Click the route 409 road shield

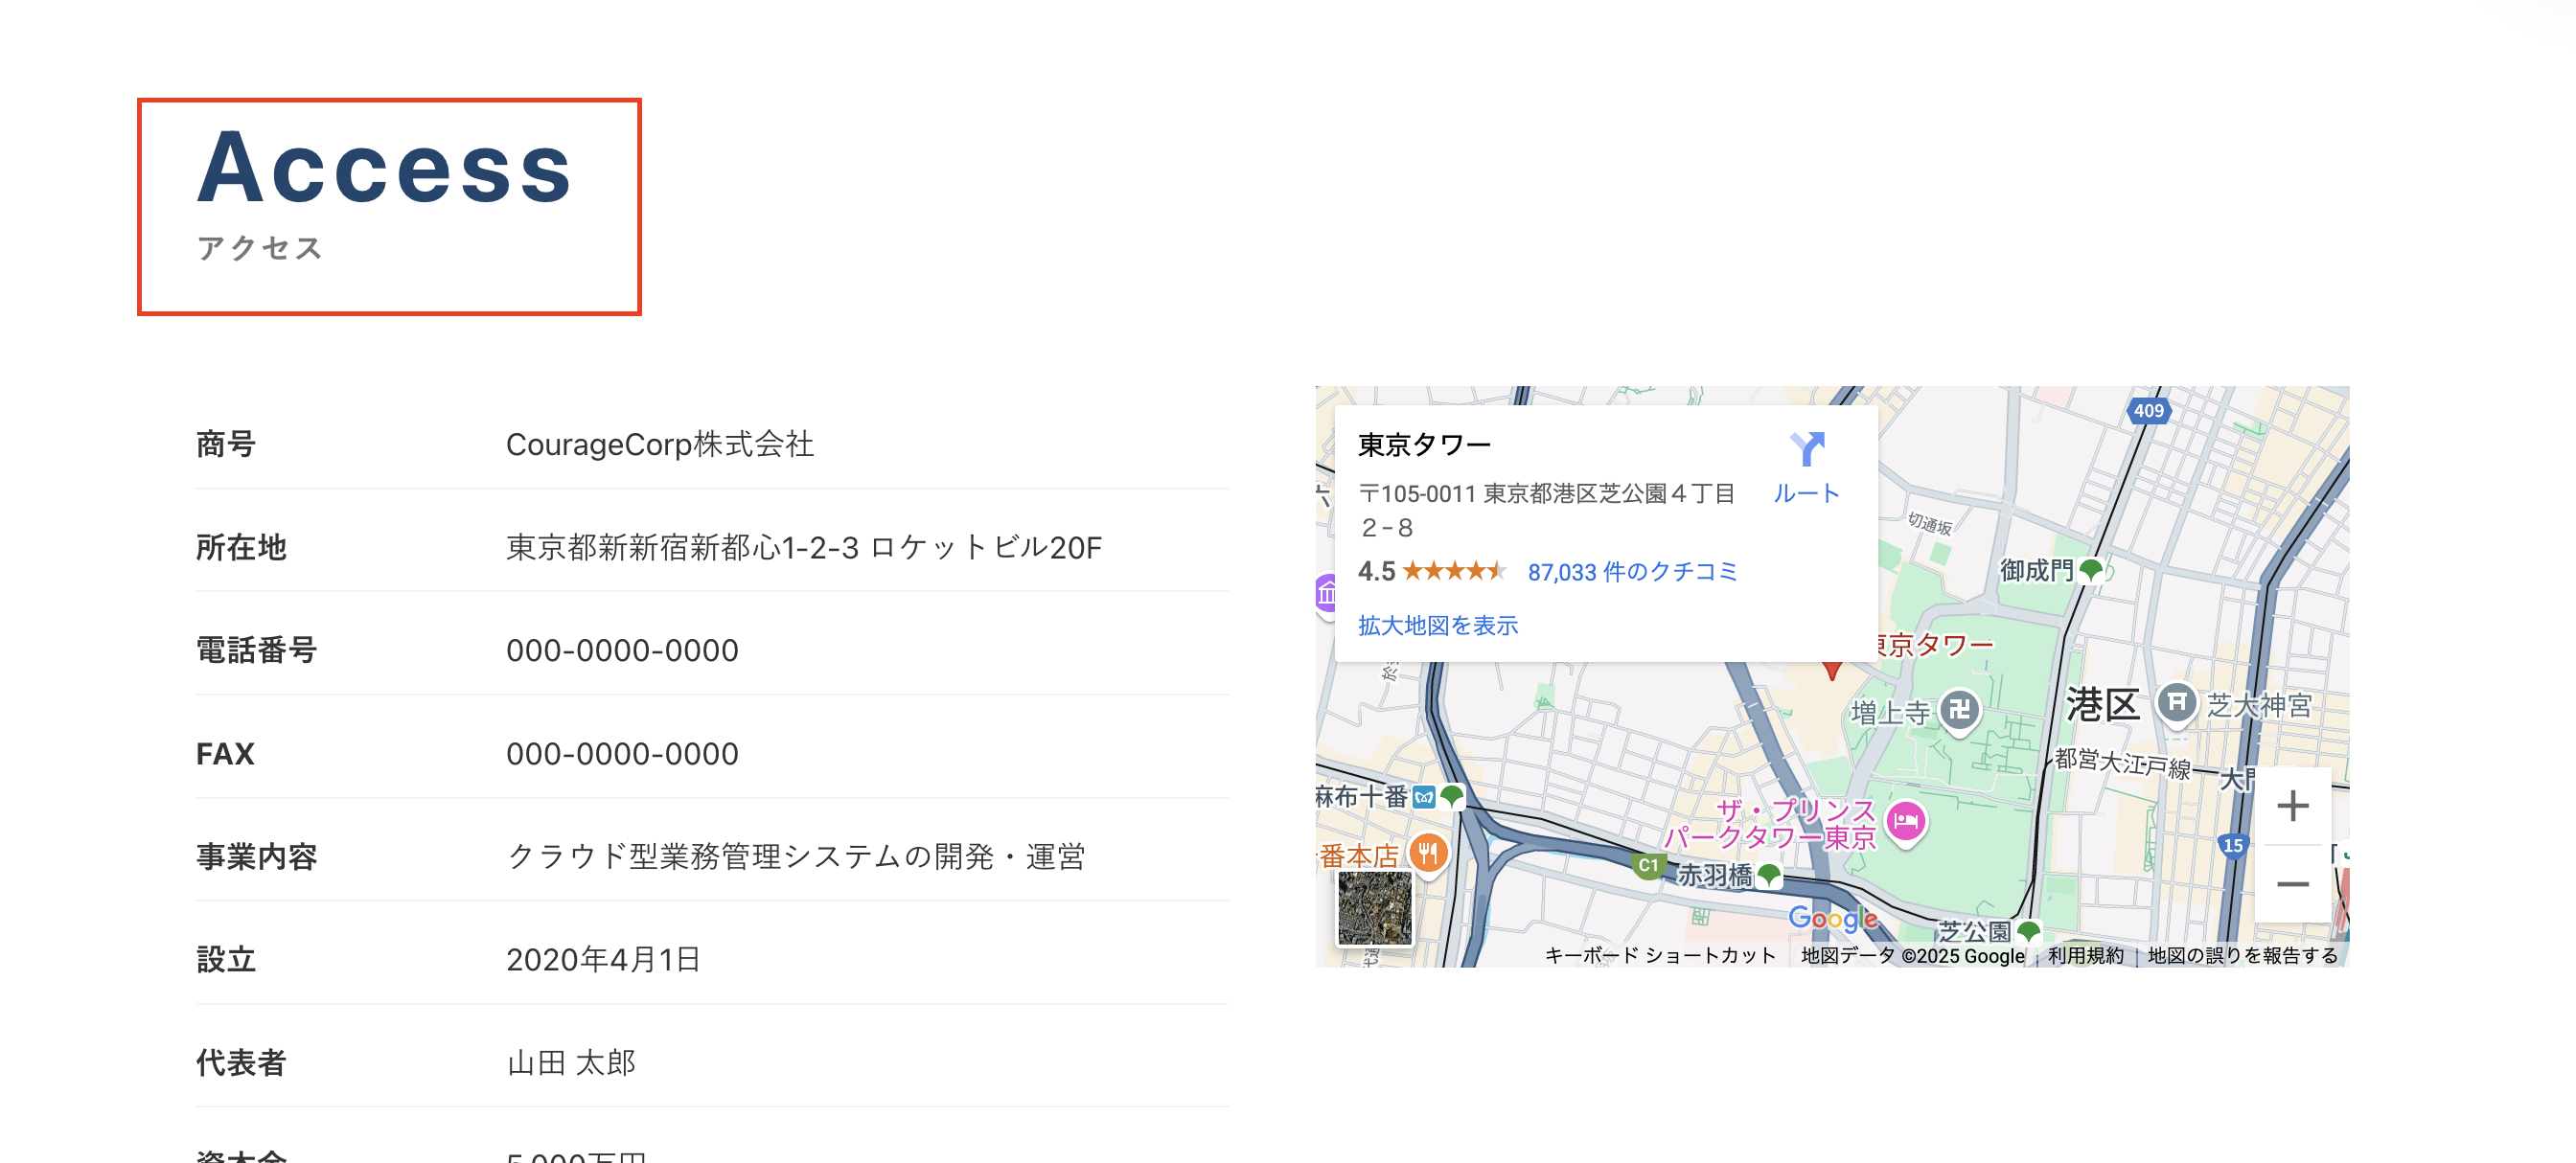[x=2147, y=411]
